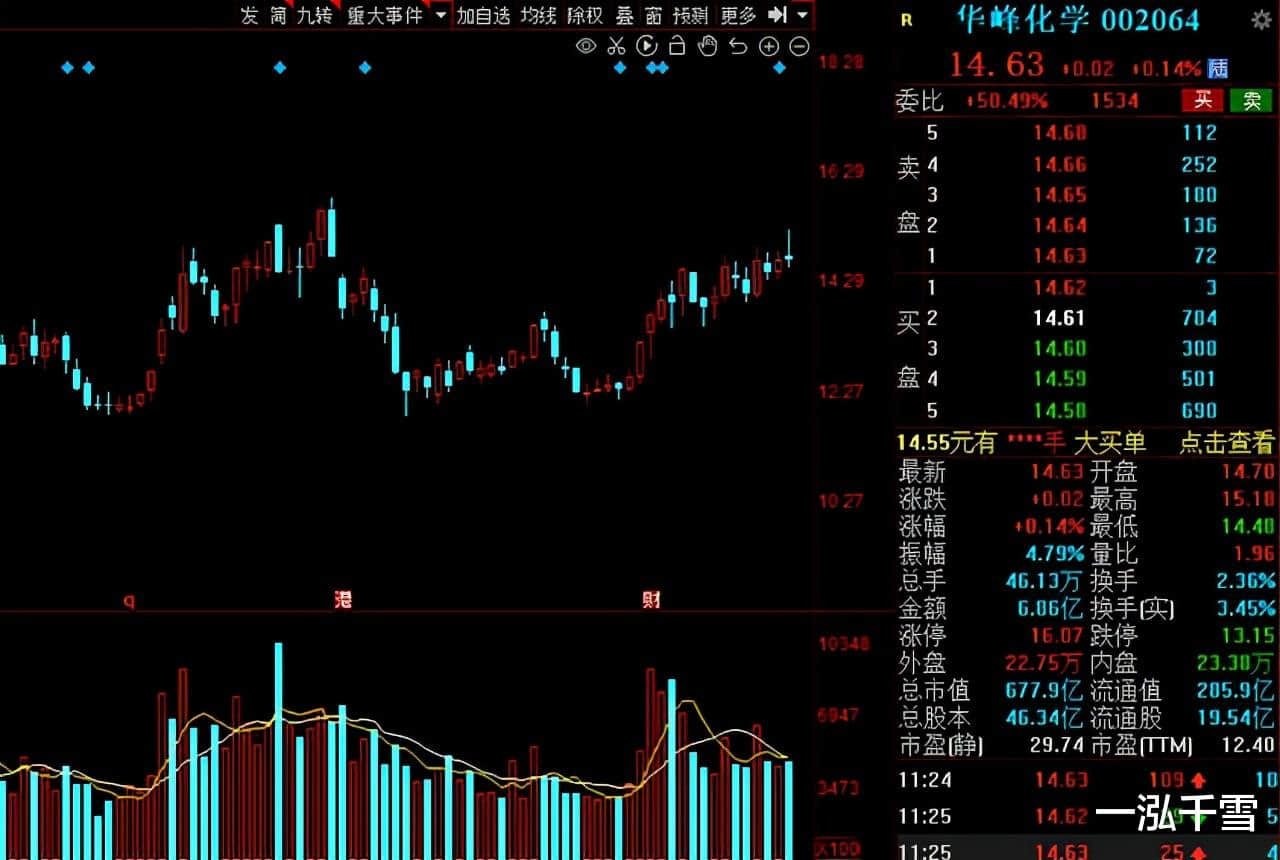Toggle the 九转 indicator
This screenshot has height=860, width=1280.
314,15
